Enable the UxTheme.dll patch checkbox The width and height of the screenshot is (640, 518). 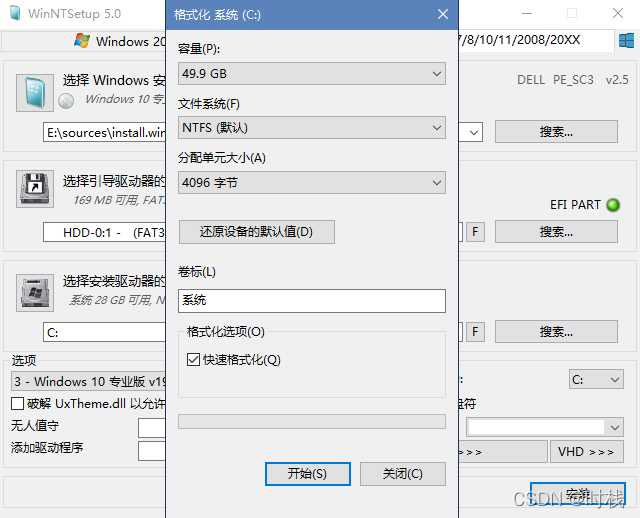click(18, 404)
